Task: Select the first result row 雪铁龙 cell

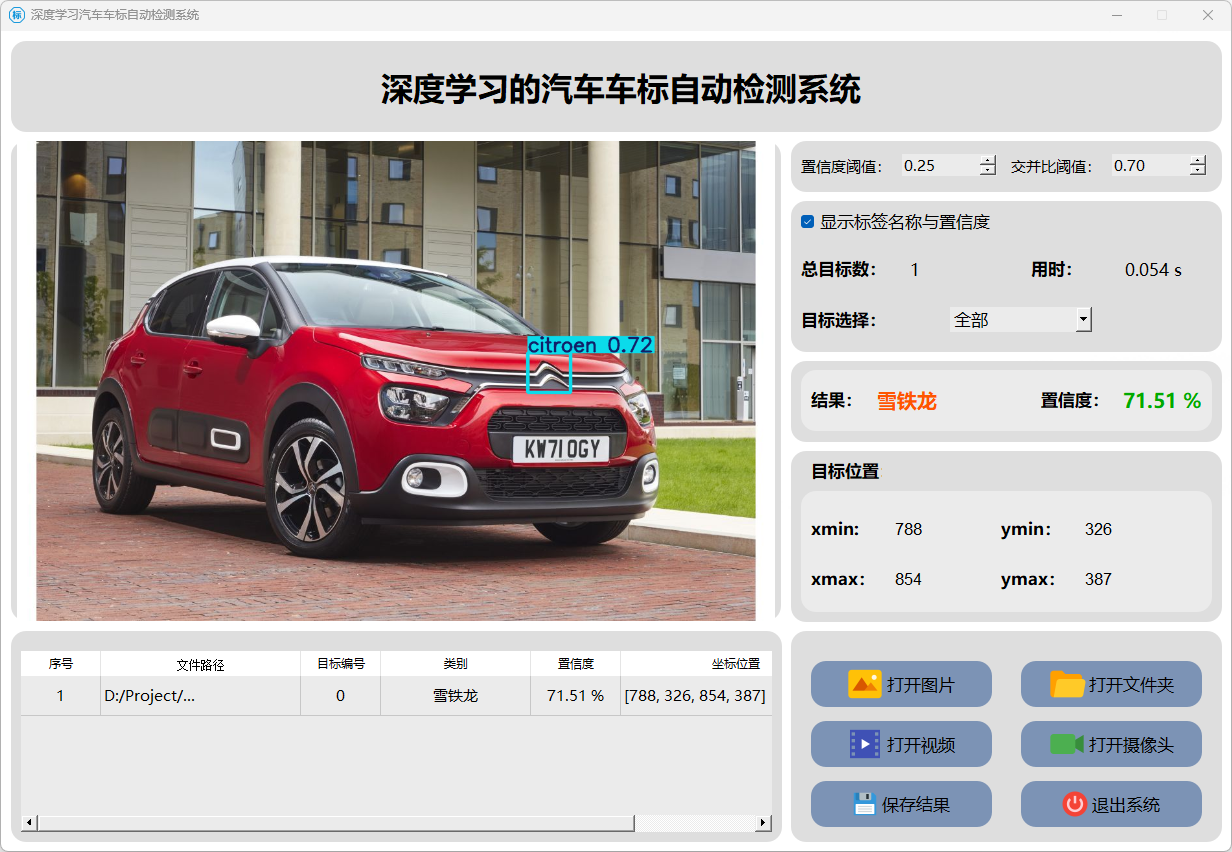Action: [x=455, y=695]
